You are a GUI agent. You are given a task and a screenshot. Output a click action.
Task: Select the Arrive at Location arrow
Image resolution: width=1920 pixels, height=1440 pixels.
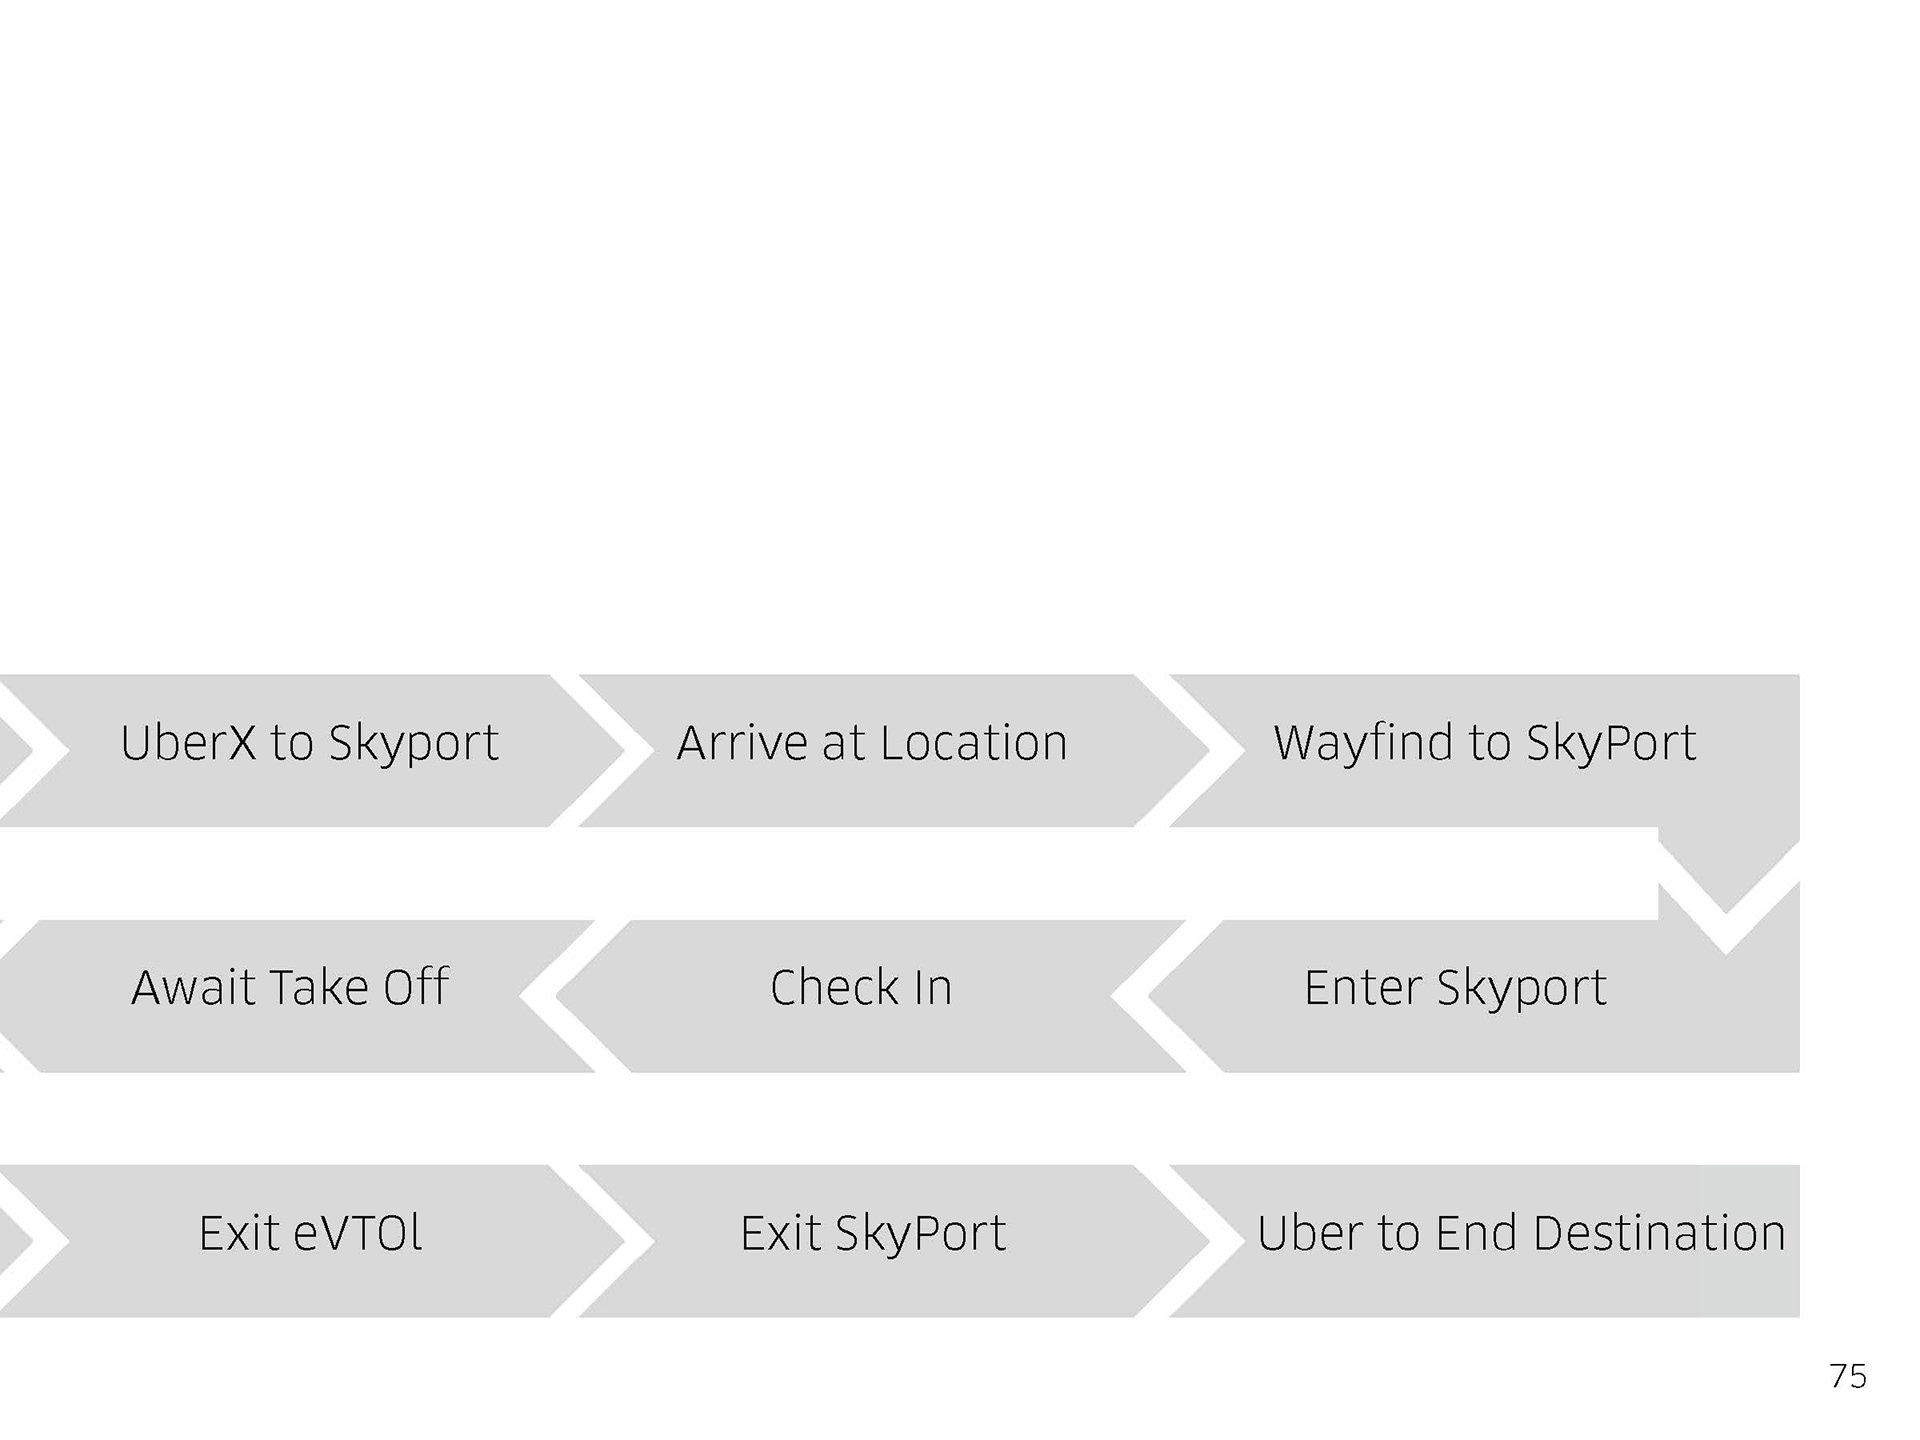pyautogui.click(x=872, y=744)
